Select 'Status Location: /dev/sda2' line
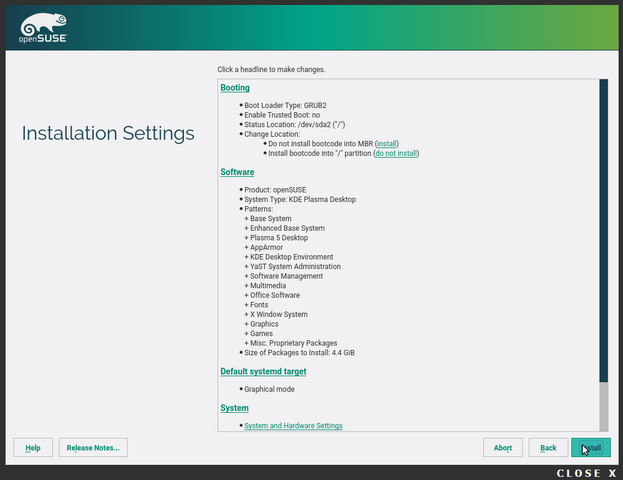 [x=294, y=124]
